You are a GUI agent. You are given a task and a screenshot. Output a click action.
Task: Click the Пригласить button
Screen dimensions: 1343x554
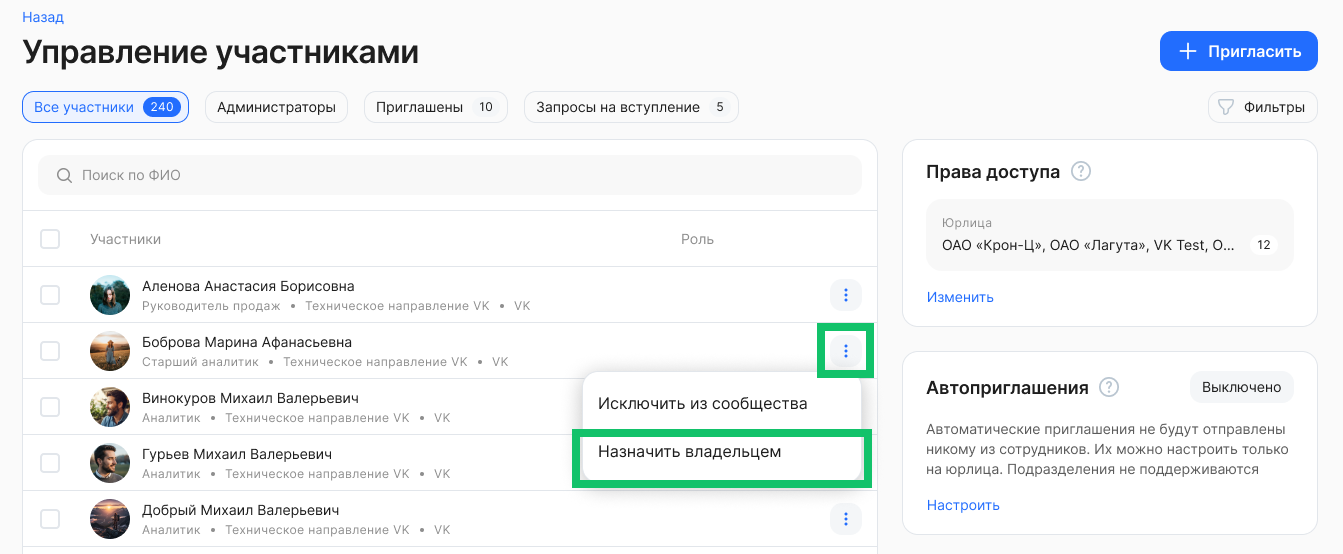pyautogui.click(x=1239, y=51)
